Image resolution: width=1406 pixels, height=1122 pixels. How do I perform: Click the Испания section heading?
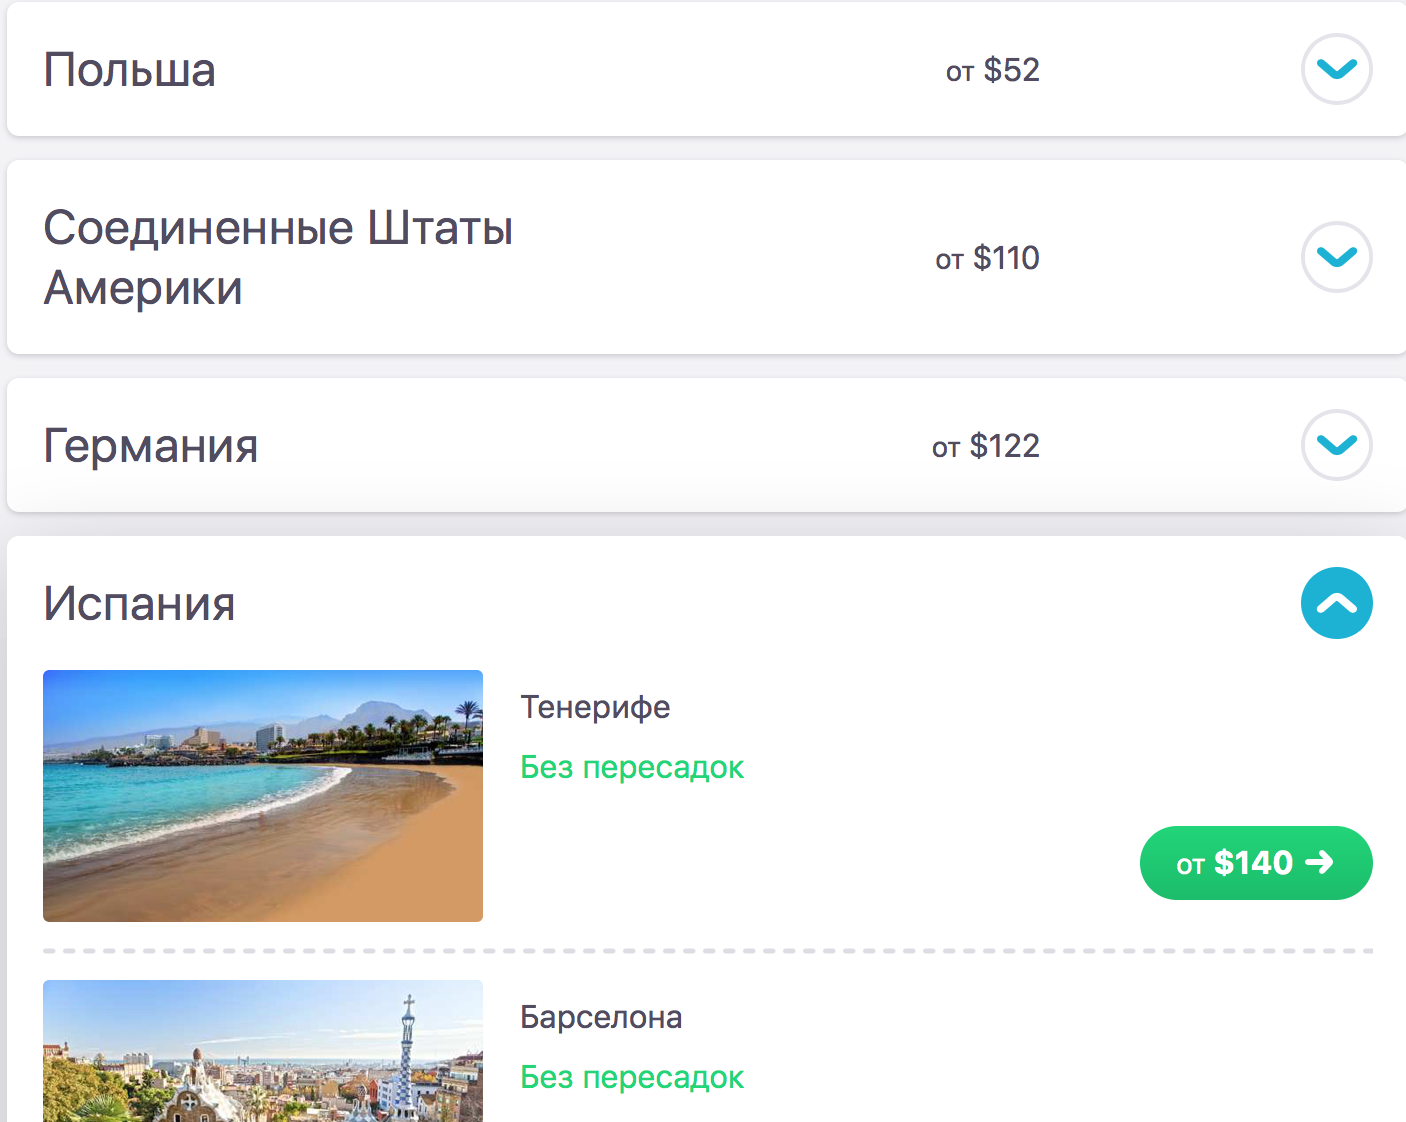tap(140, 604)
